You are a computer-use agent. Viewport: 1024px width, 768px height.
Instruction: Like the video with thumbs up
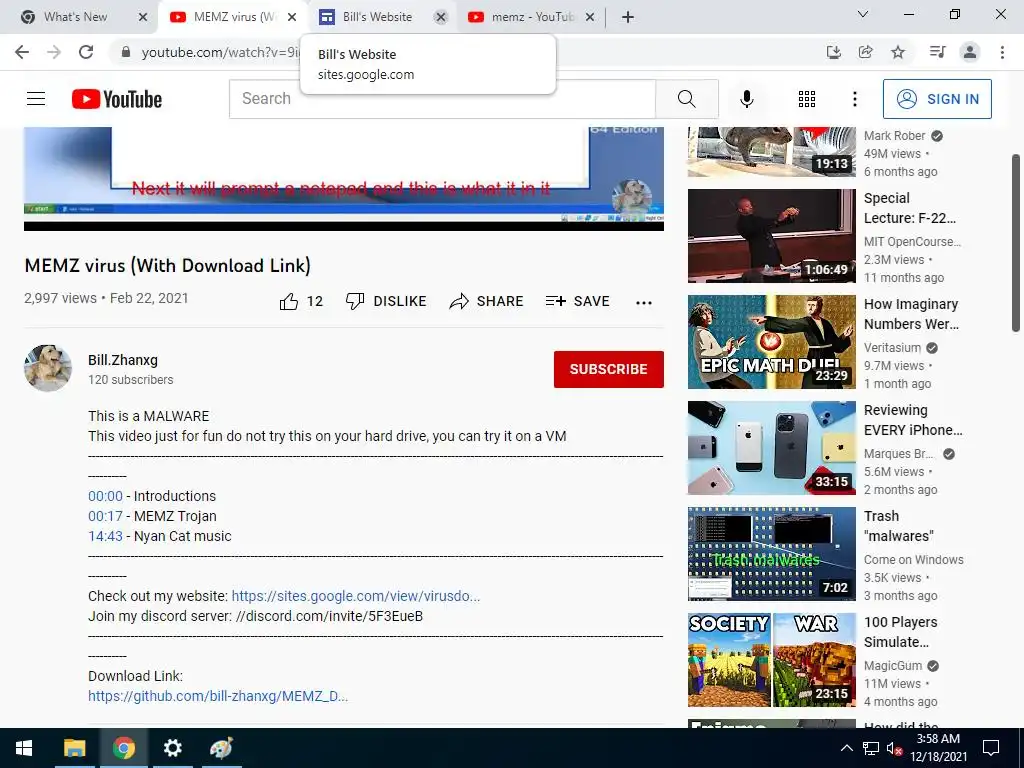(301, 301)
